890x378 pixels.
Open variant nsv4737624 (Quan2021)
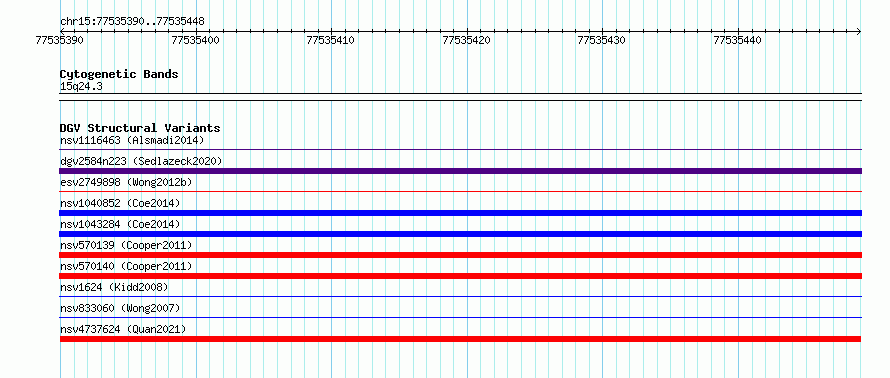(123, 329)
